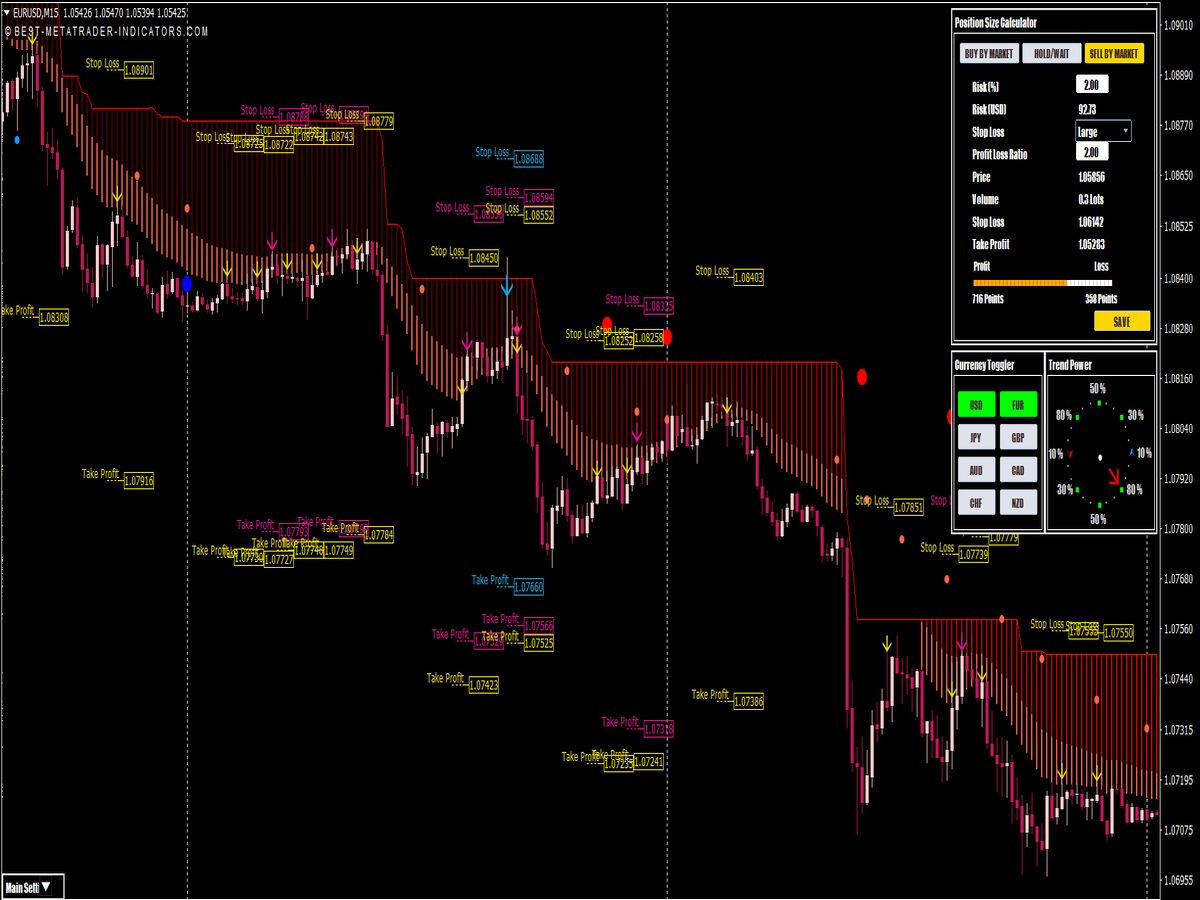
Task: Click the cyan sell arrow signal on the chart
Action: (507, 285)
